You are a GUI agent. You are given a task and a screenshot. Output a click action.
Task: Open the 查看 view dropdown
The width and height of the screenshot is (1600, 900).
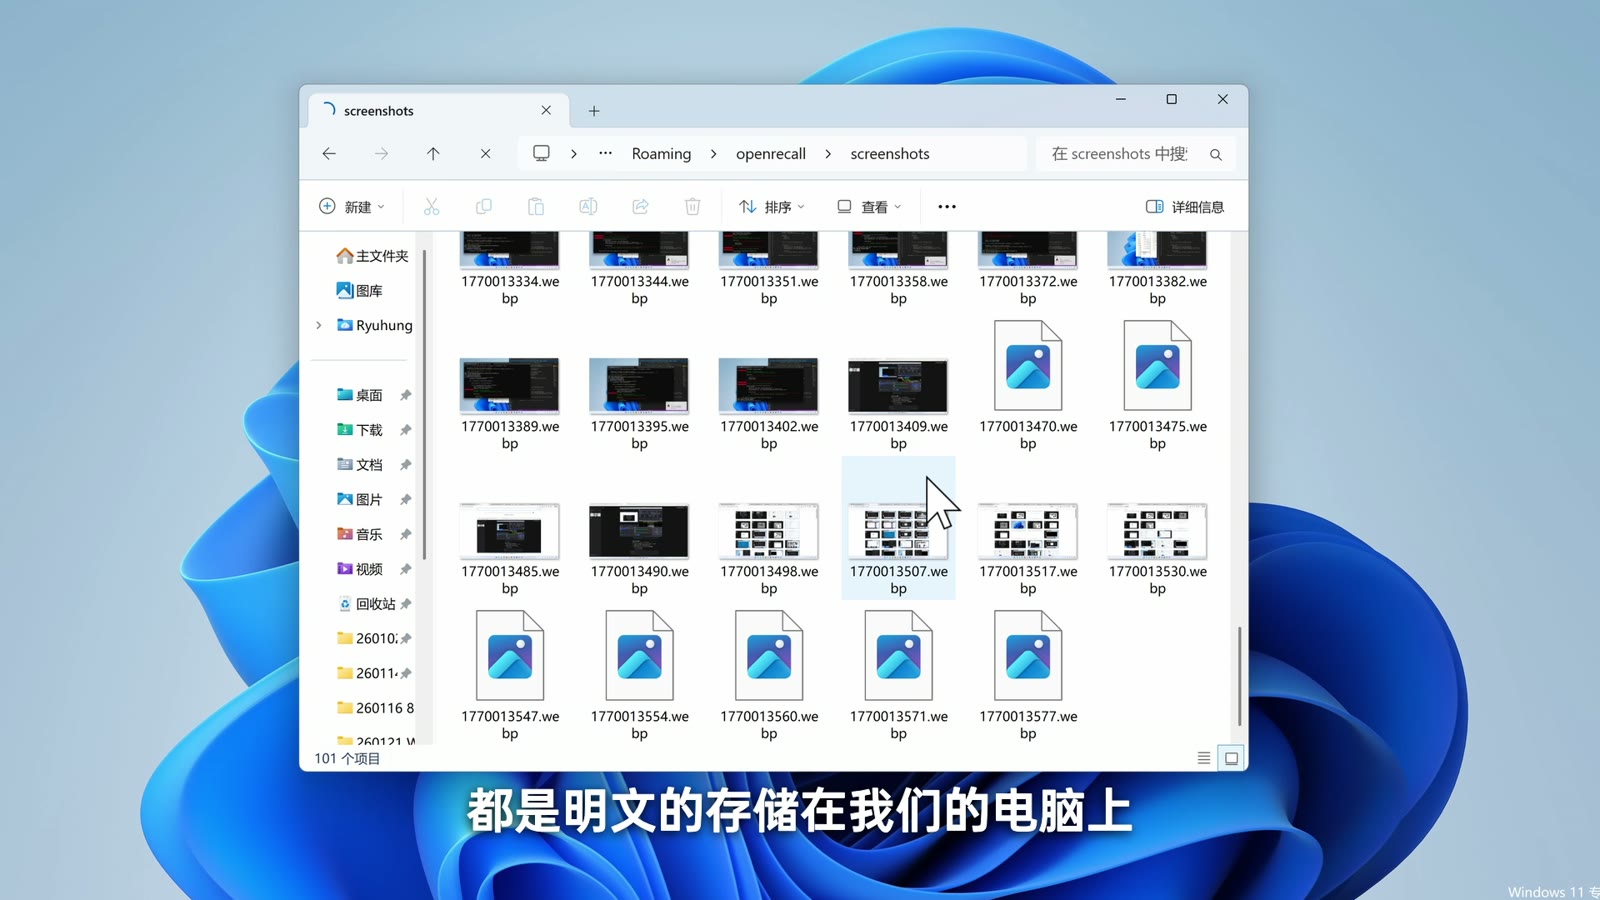(x=869, y=207)
